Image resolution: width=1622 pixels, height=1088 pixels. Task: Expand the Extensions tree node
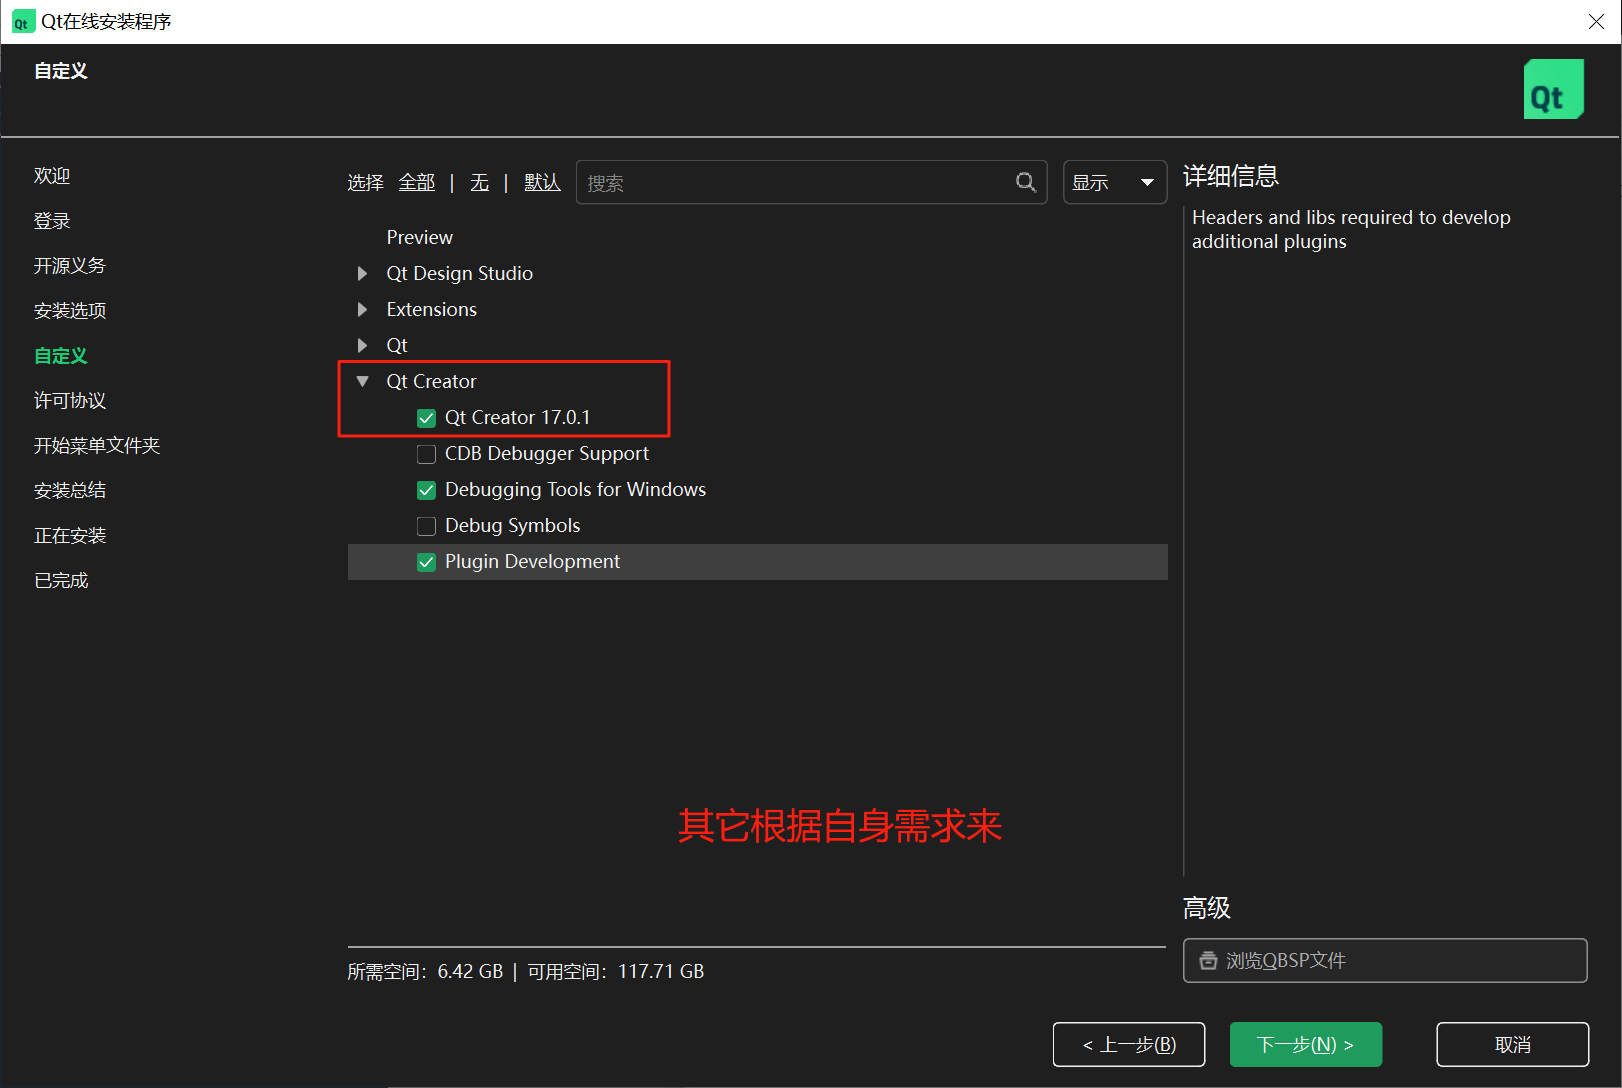click(x=362, y=309)
